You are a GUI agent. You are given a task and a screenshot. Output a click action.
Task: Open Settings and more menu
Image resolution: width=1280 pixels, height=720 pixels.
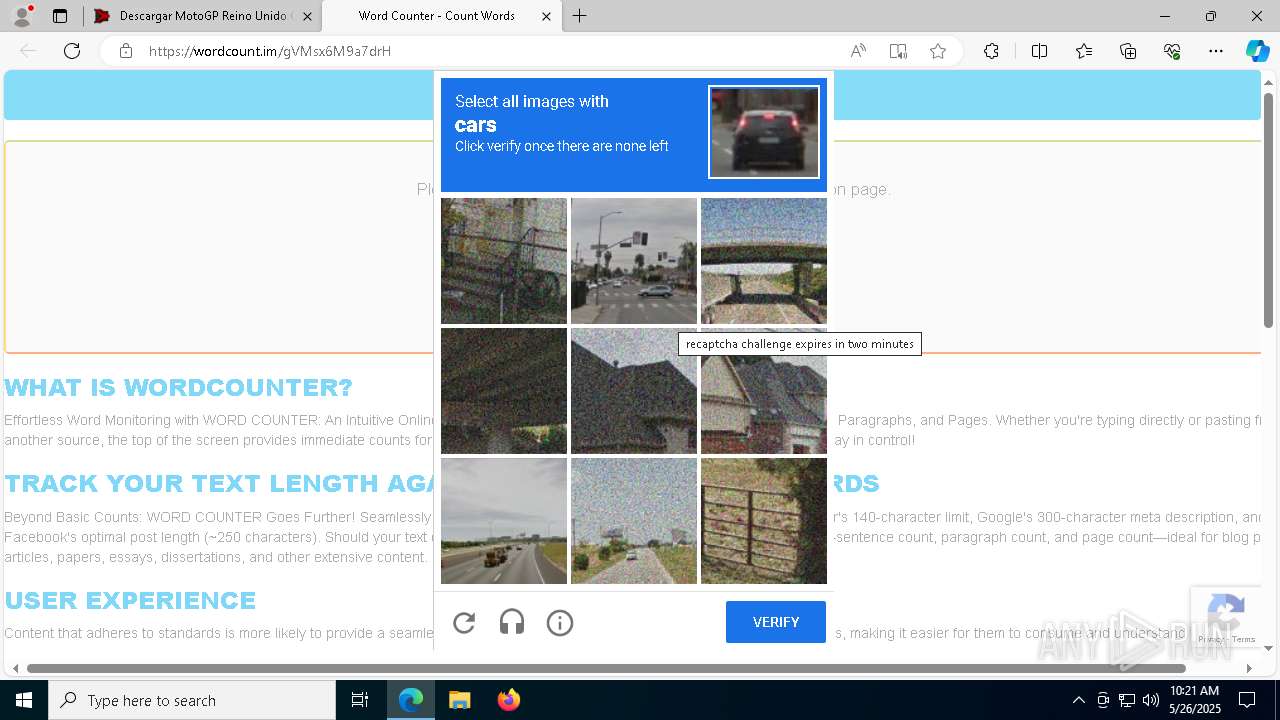click(1216, 51)
